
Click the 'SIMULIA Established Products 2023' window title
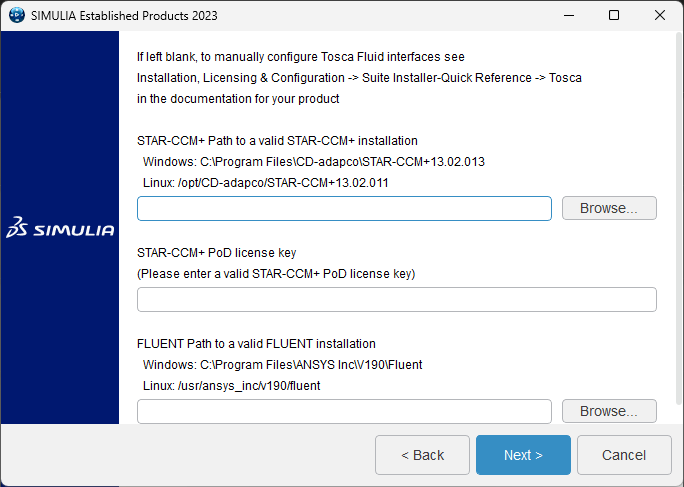(x=124, y=16)
